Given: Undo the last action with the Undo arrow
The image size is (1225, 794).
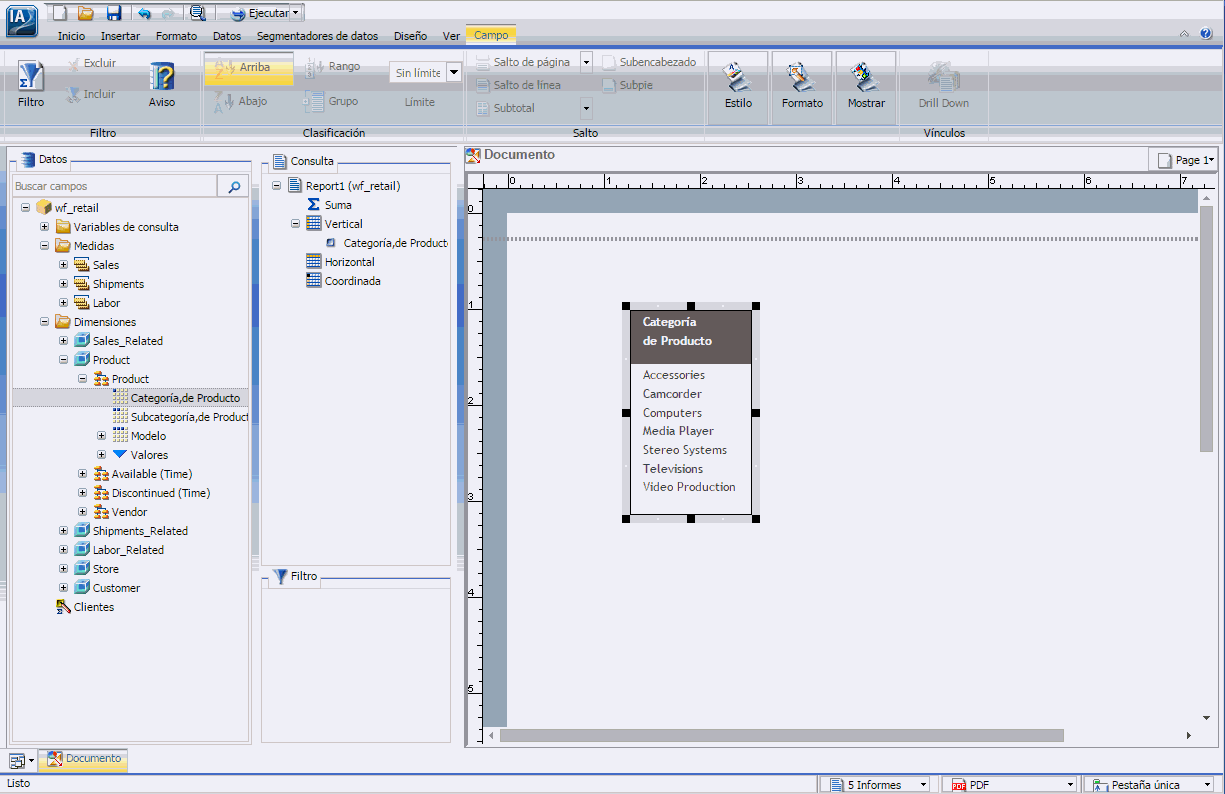Looking at the screenshot, I should tap(144, 13).
